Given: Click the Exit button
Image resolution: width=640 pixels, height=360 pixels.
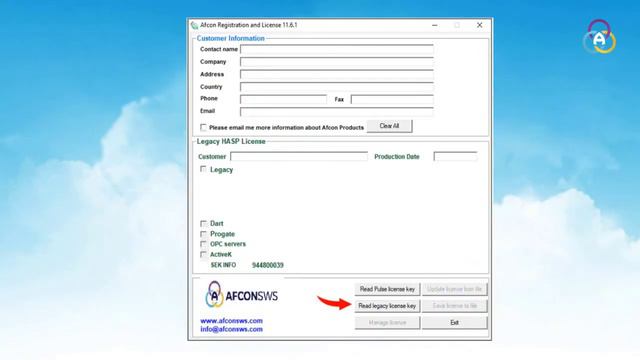Looking at the screenshot, I should click(x=454, y=322).
